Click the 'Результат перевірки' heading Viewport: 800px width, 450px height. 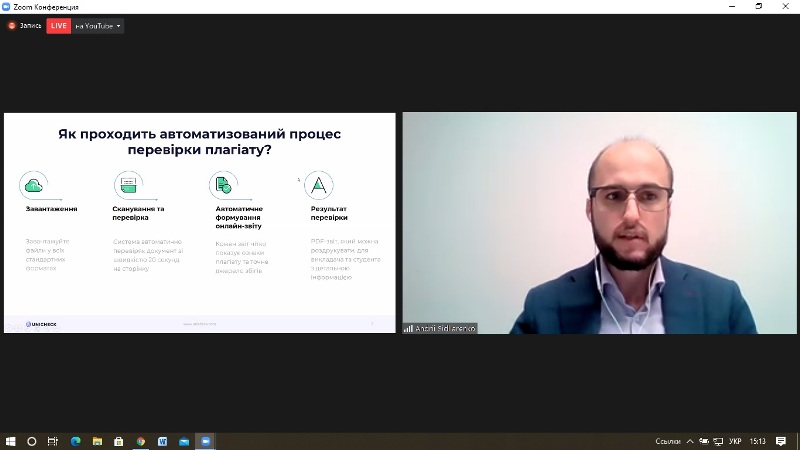329,213
